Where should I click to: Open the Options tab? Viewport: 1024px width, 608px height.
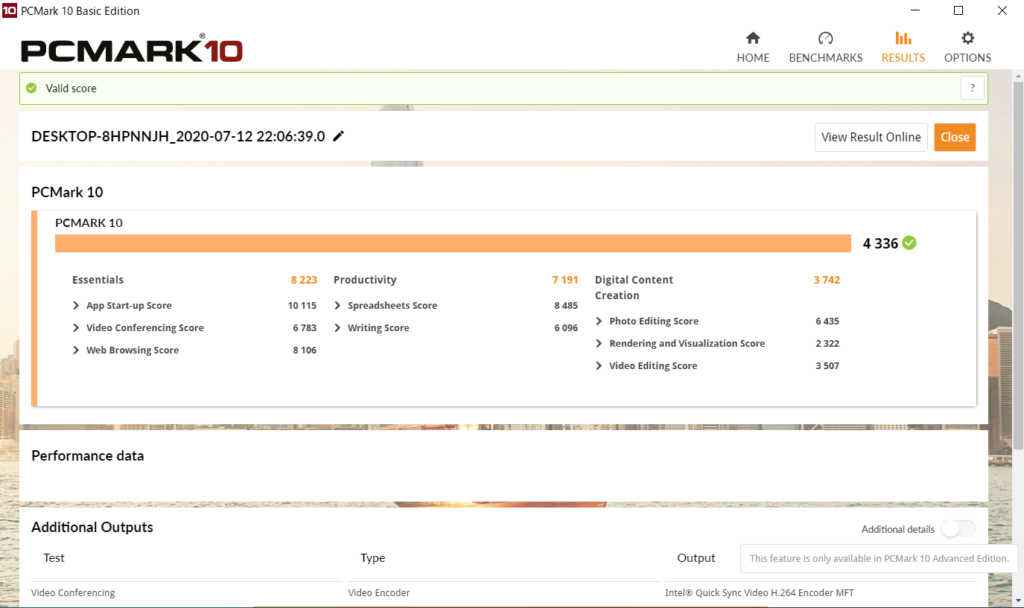click(967, 47)
